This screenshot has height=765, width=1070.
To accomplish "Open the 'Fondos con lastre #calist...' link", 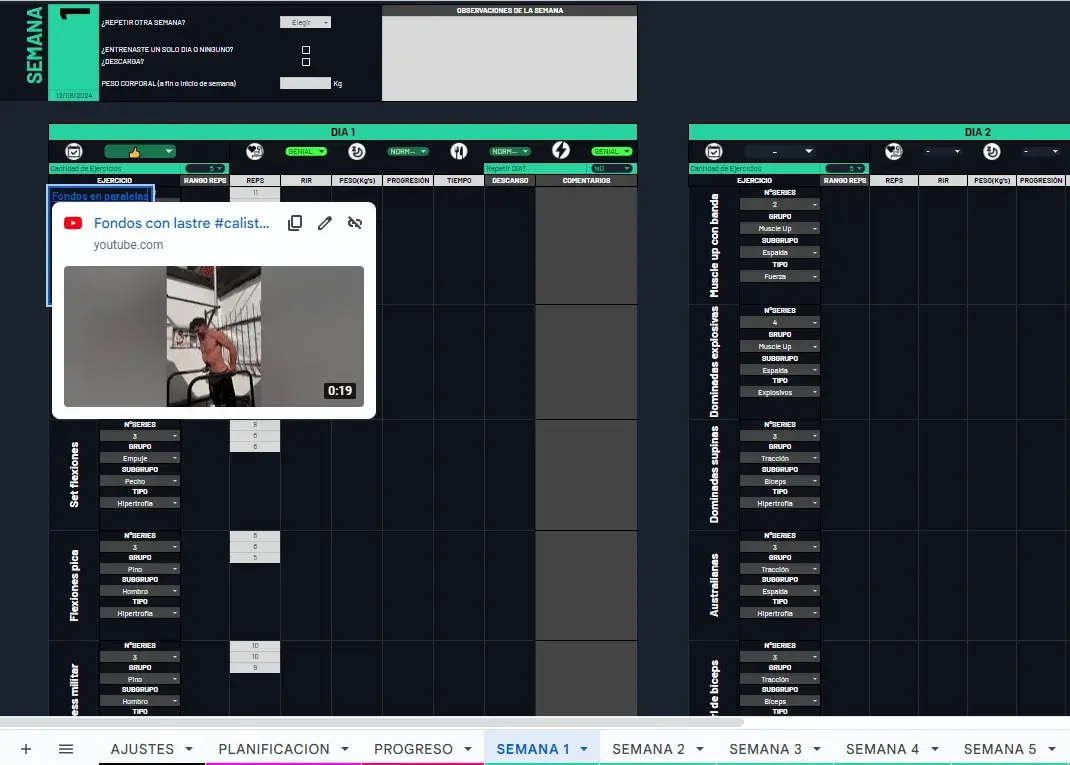I will click(x=182, y=223).
